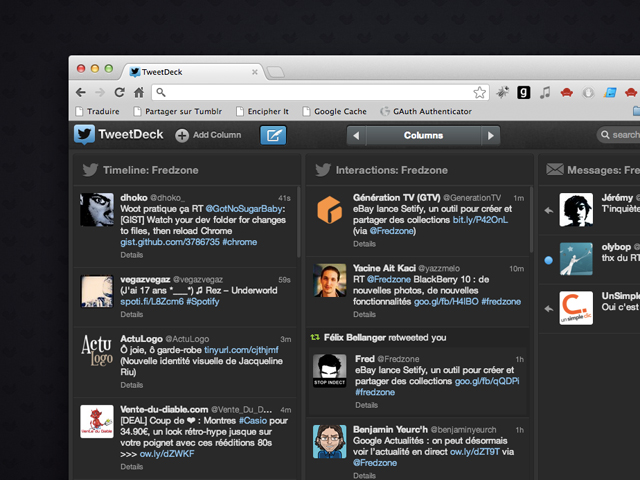
Task: Click the Vente-du-diable.com avatar
Action: [x=97, y=422]
